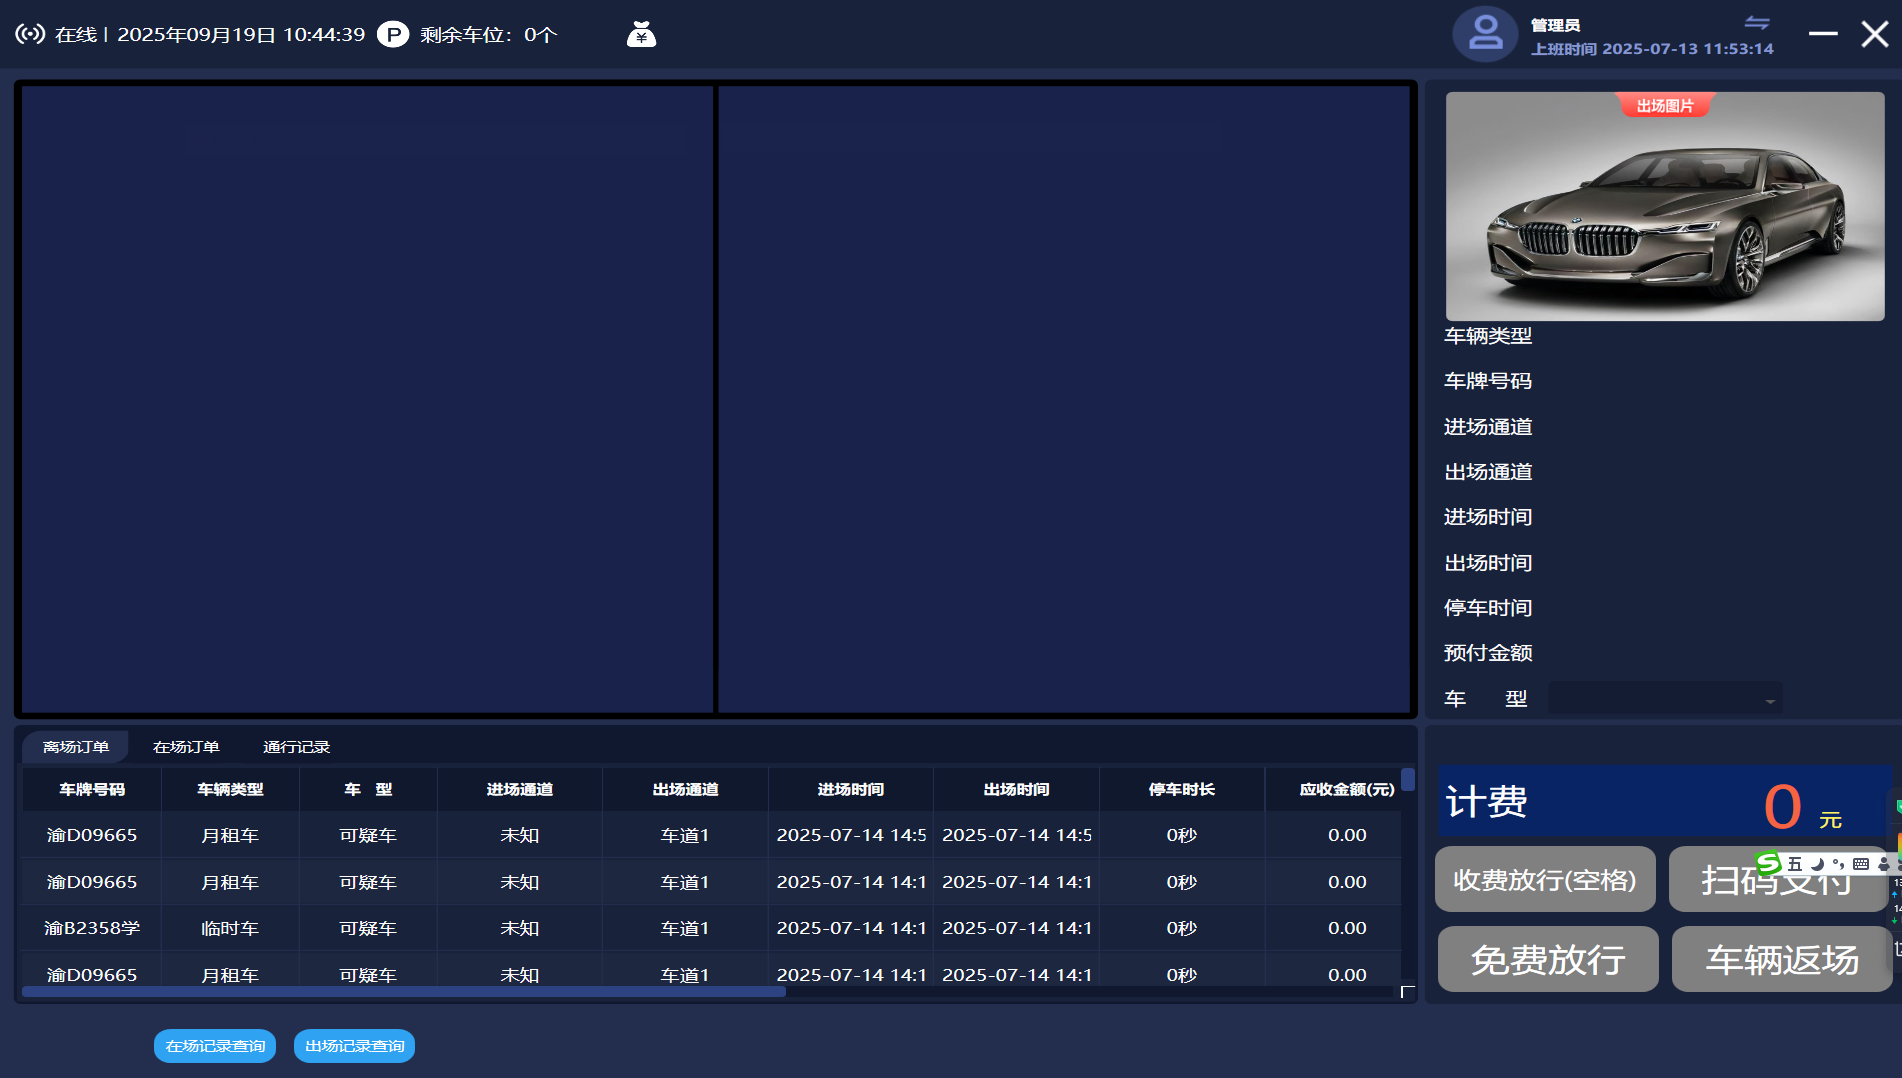Click the 出场记录查询 button

[x=354, y=1046]
